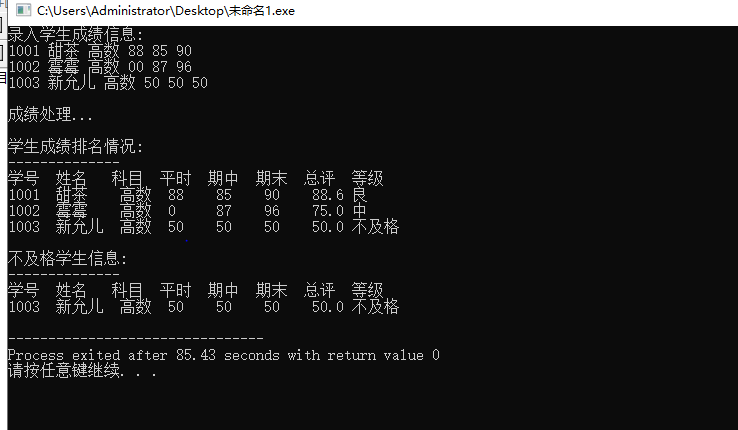Click 等级 header in the ranking table
This screenshot has height=430, width=738.
click(x=367, y=178)
